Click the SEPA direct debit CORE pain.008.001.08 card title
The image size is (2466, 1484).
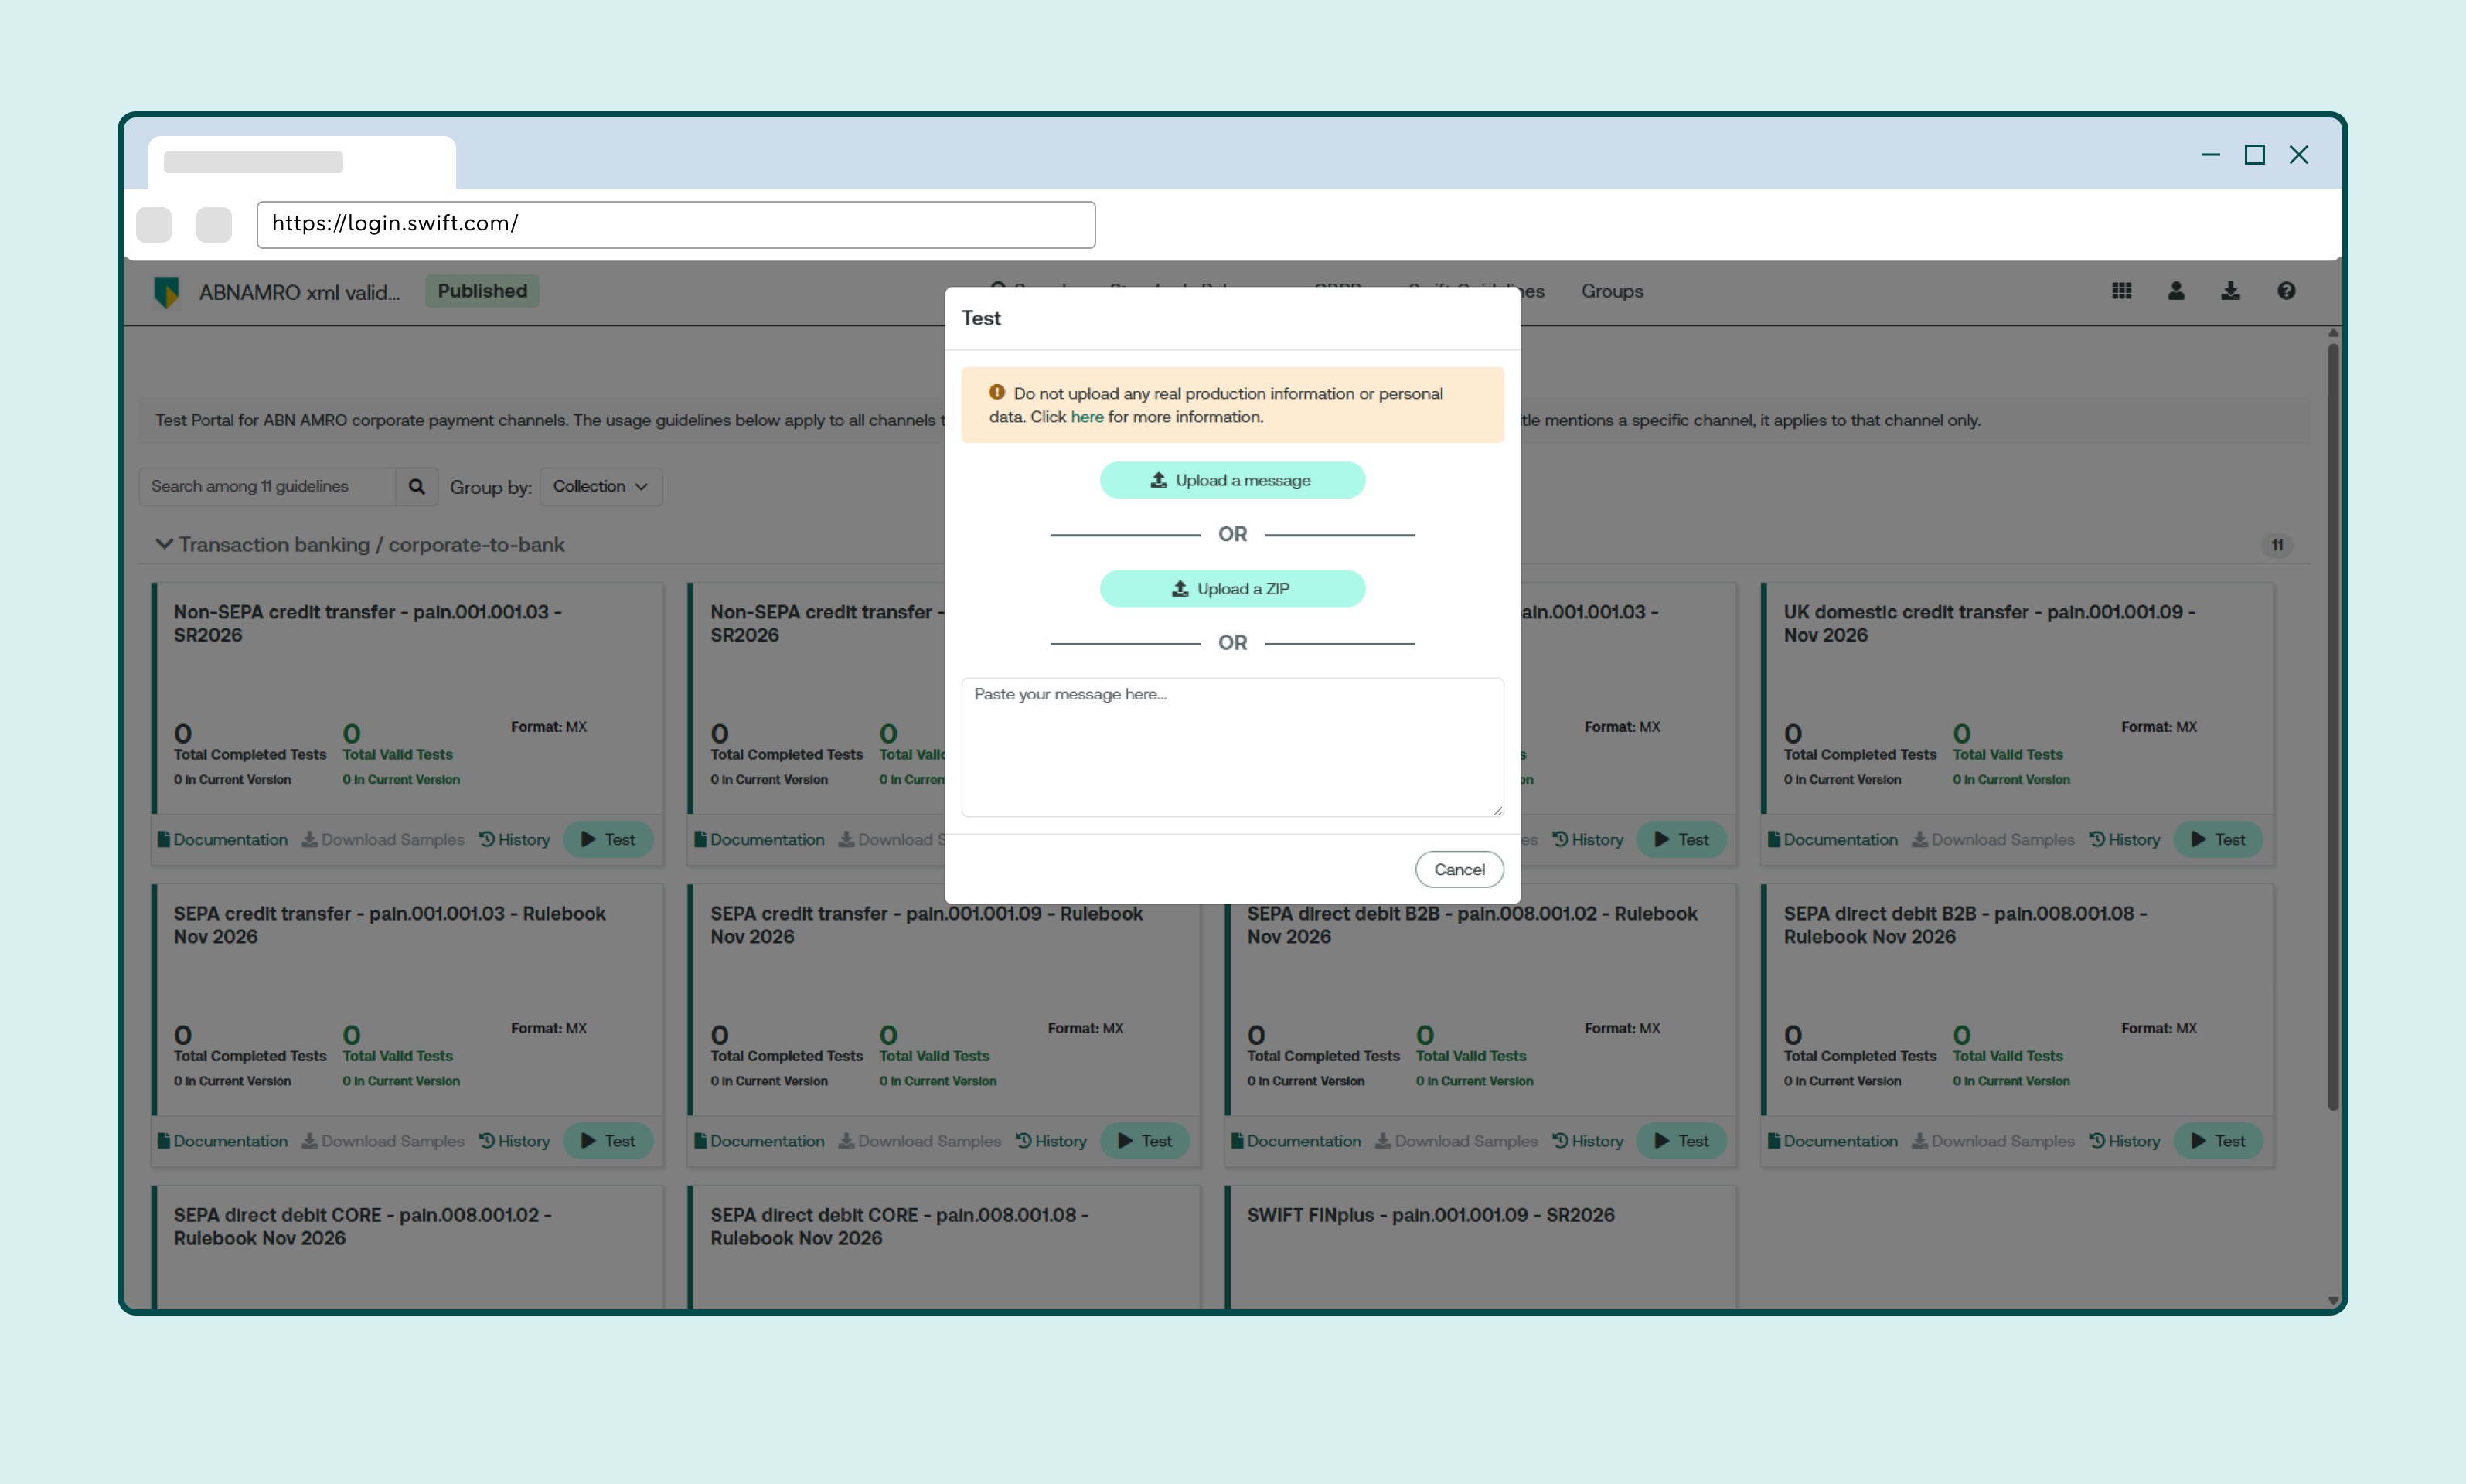point(900,1227)
